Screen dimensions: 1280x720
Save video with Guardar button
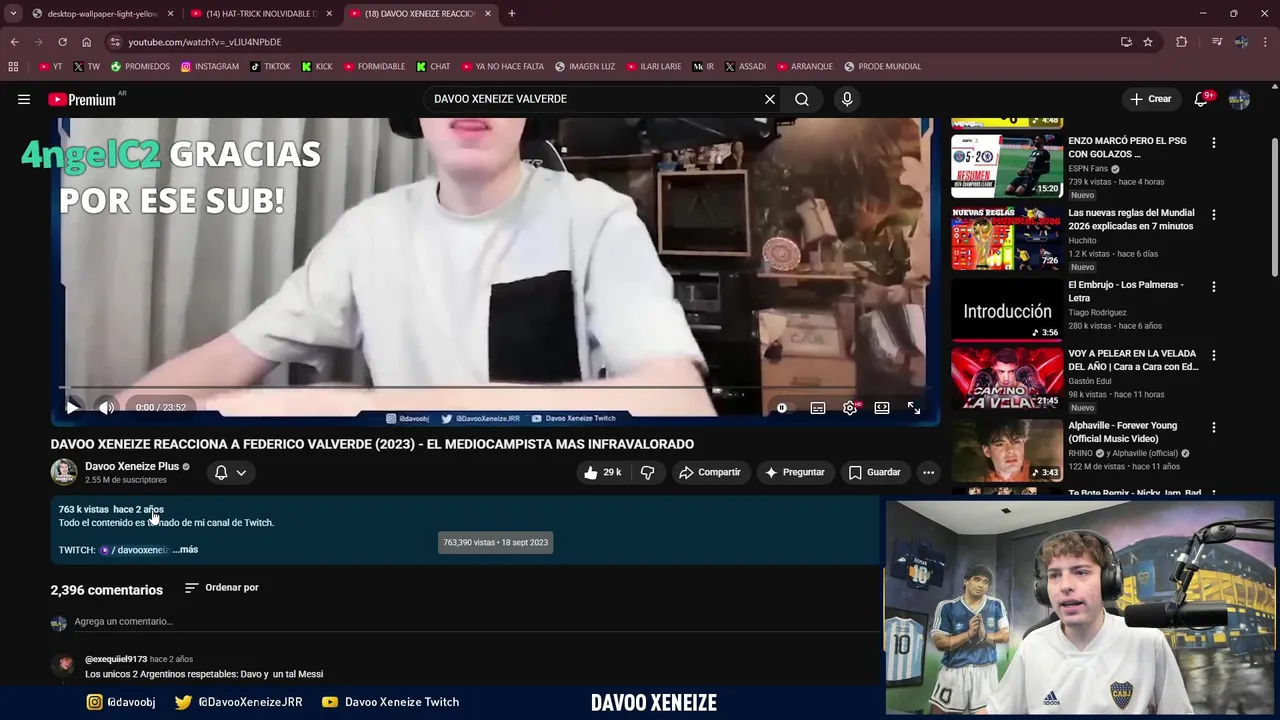coord(874,472)
